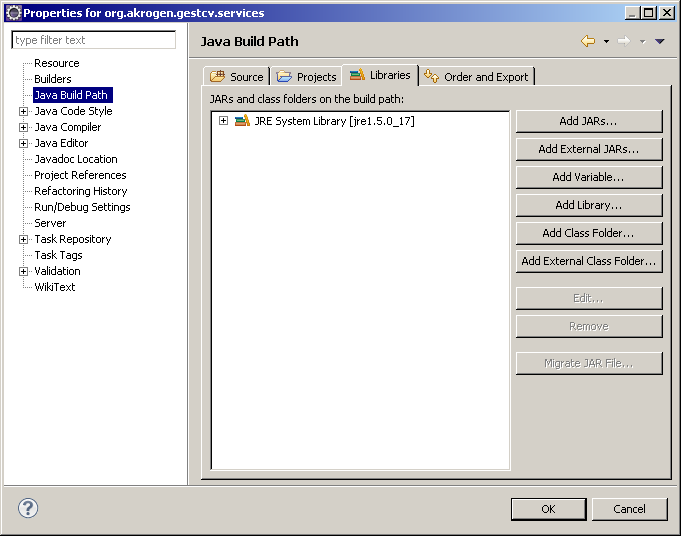Switch to the Source tab
This screenshot has height=536, width=681.
point(237,77)
